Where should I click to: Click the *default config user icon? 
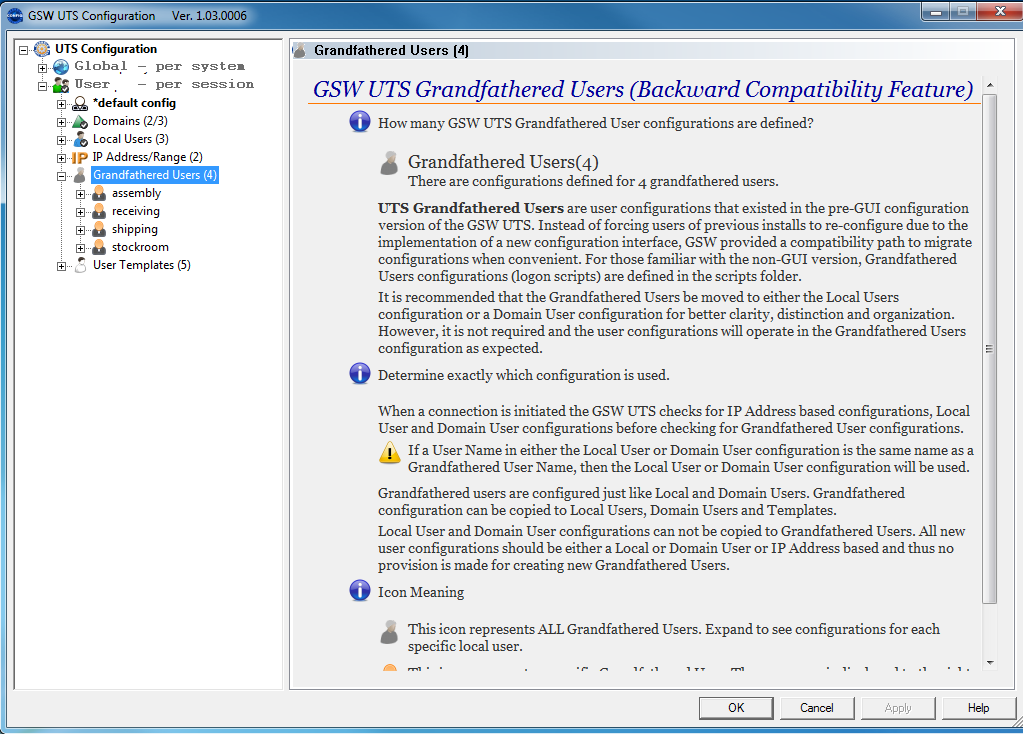[x=80, y=103]
